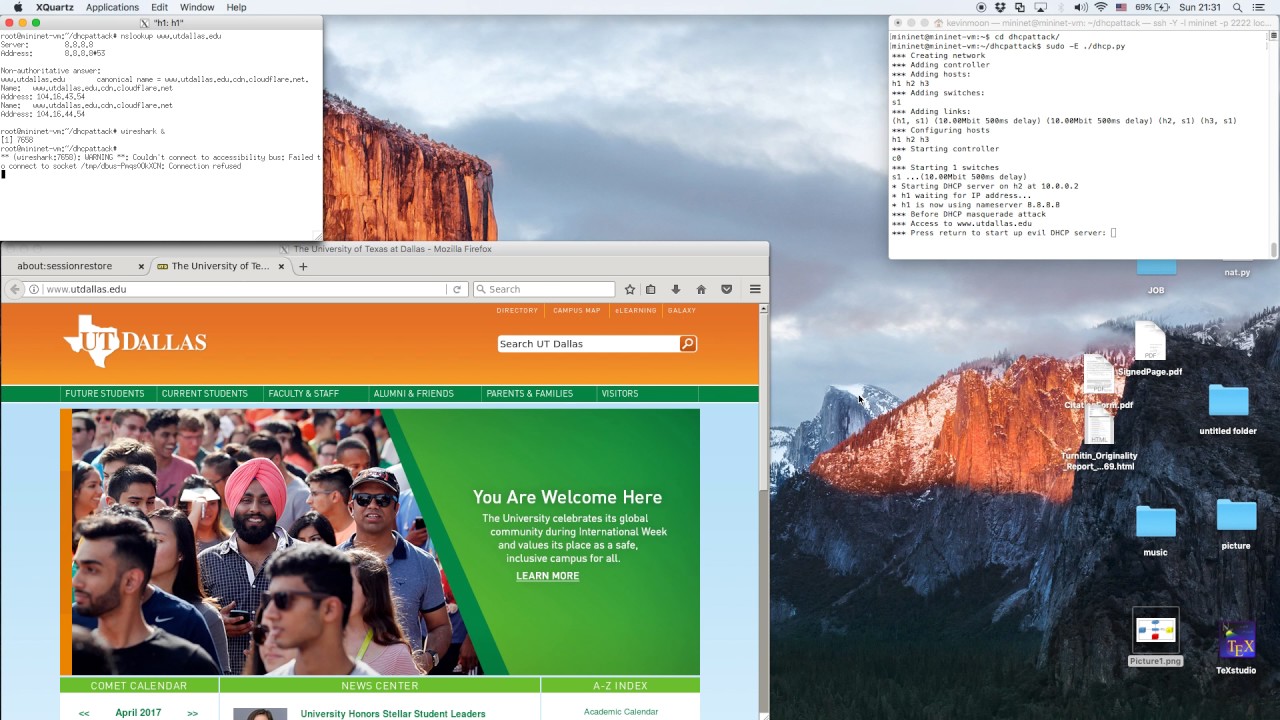Close the about:sessionrestore tab
The image size is (1280, 720).
[141, 267]
